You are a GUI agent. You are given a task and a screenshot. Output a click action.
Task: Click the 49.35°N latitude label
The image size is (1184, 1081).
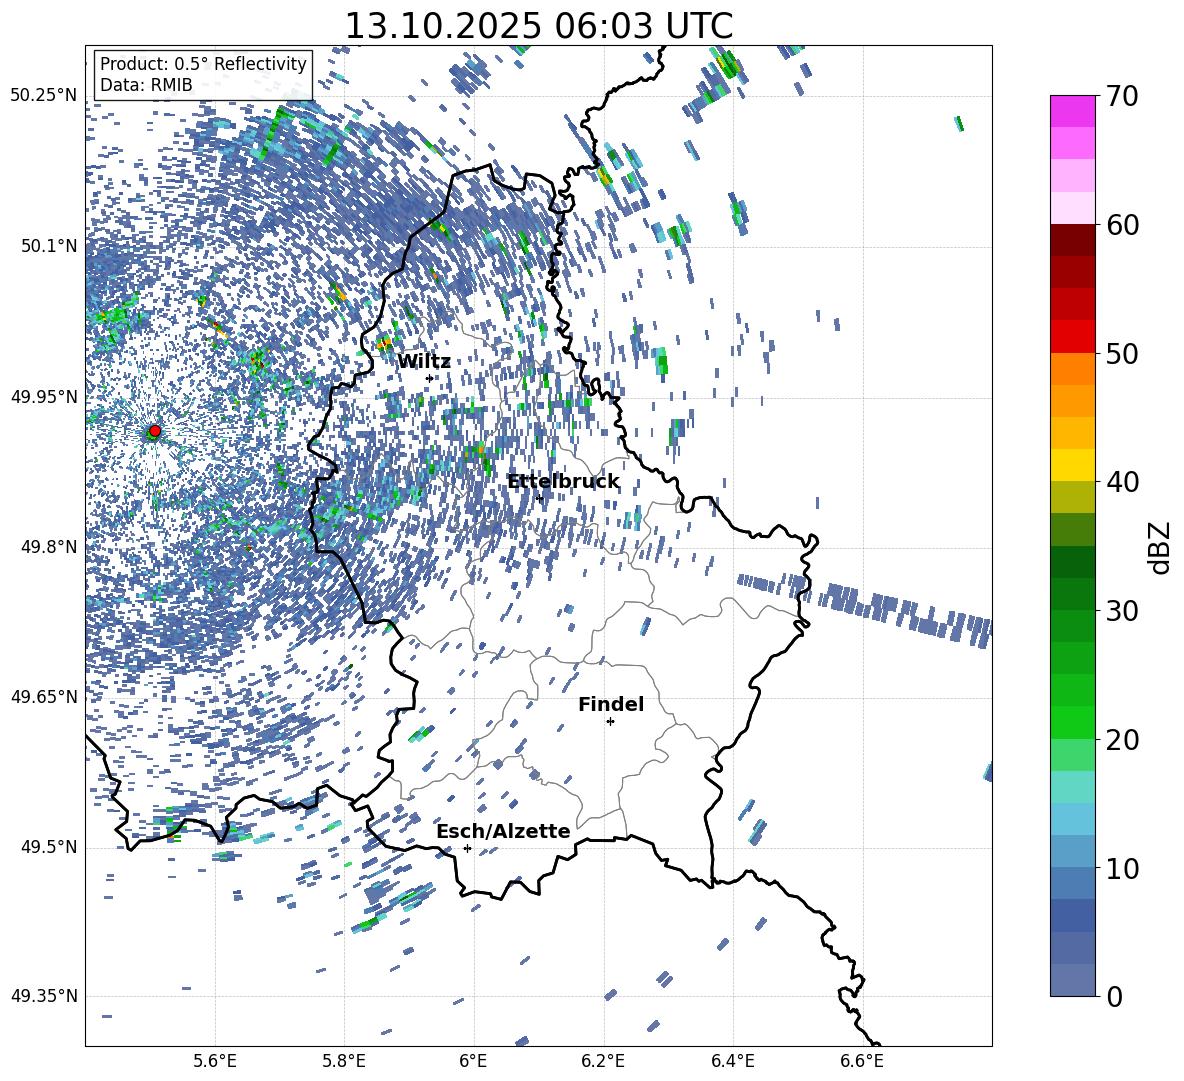click(44, 996)
